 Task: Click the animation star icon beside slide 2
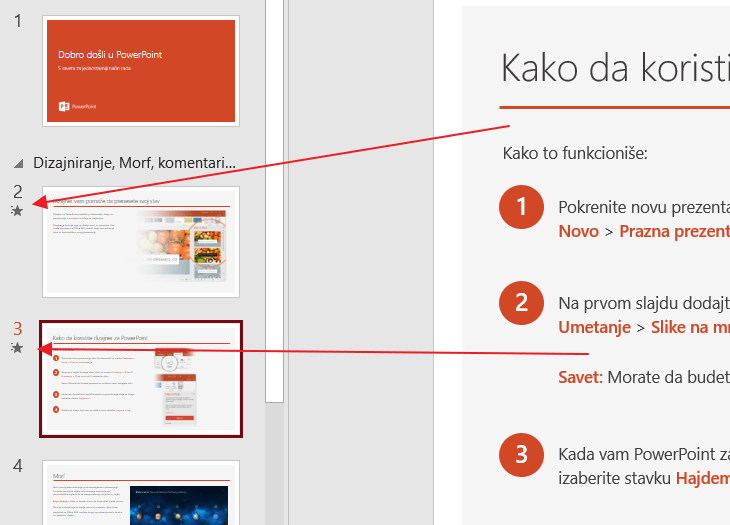17,211
